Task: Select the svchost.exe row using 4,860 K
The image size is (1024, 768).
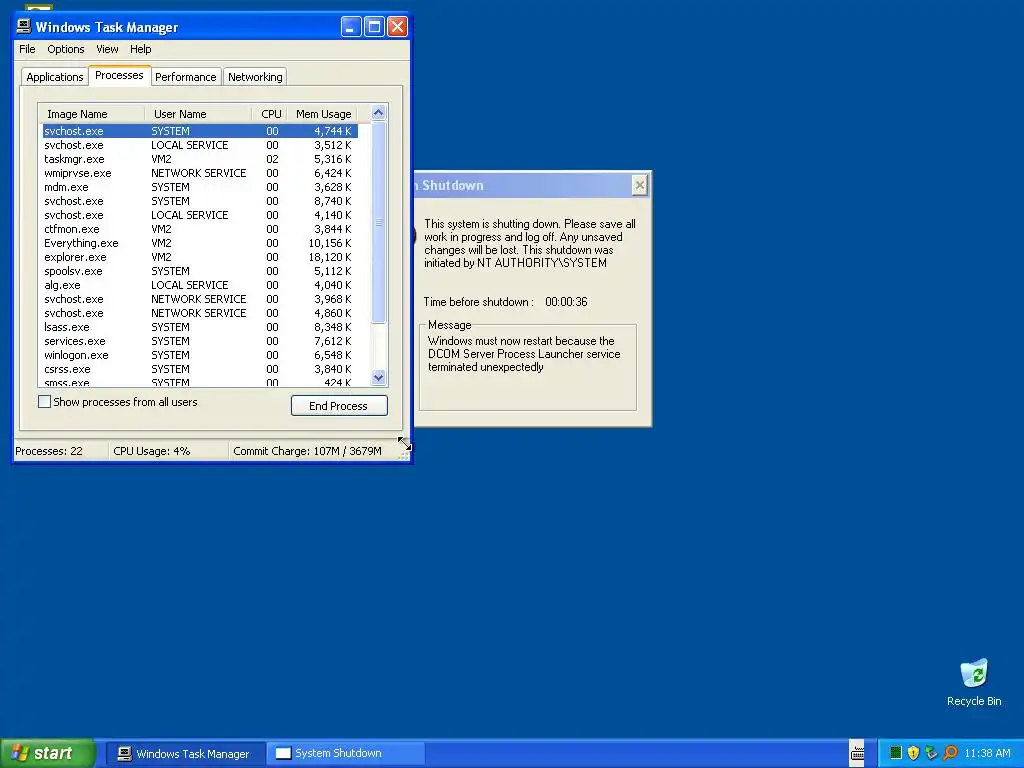Action: pyautogui.click(x=200, y=313)
